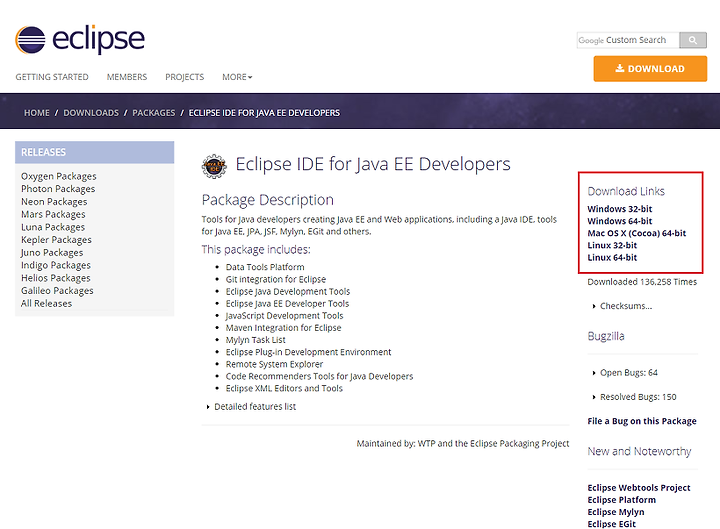720x529 pixels.
Task: Go to PACKAGES in breadcrumb
Action: 153,113
